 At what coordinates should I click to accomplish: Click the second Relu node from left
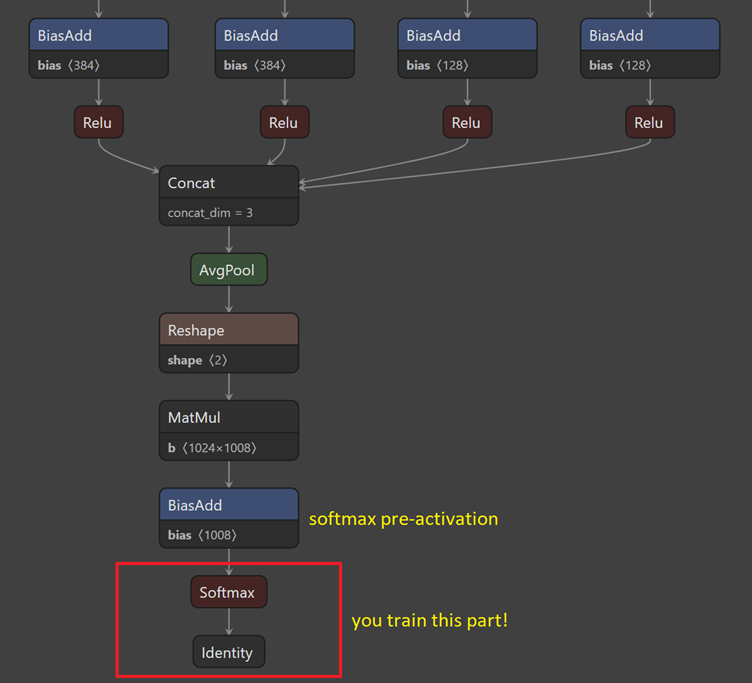click(x=284, y=123)
